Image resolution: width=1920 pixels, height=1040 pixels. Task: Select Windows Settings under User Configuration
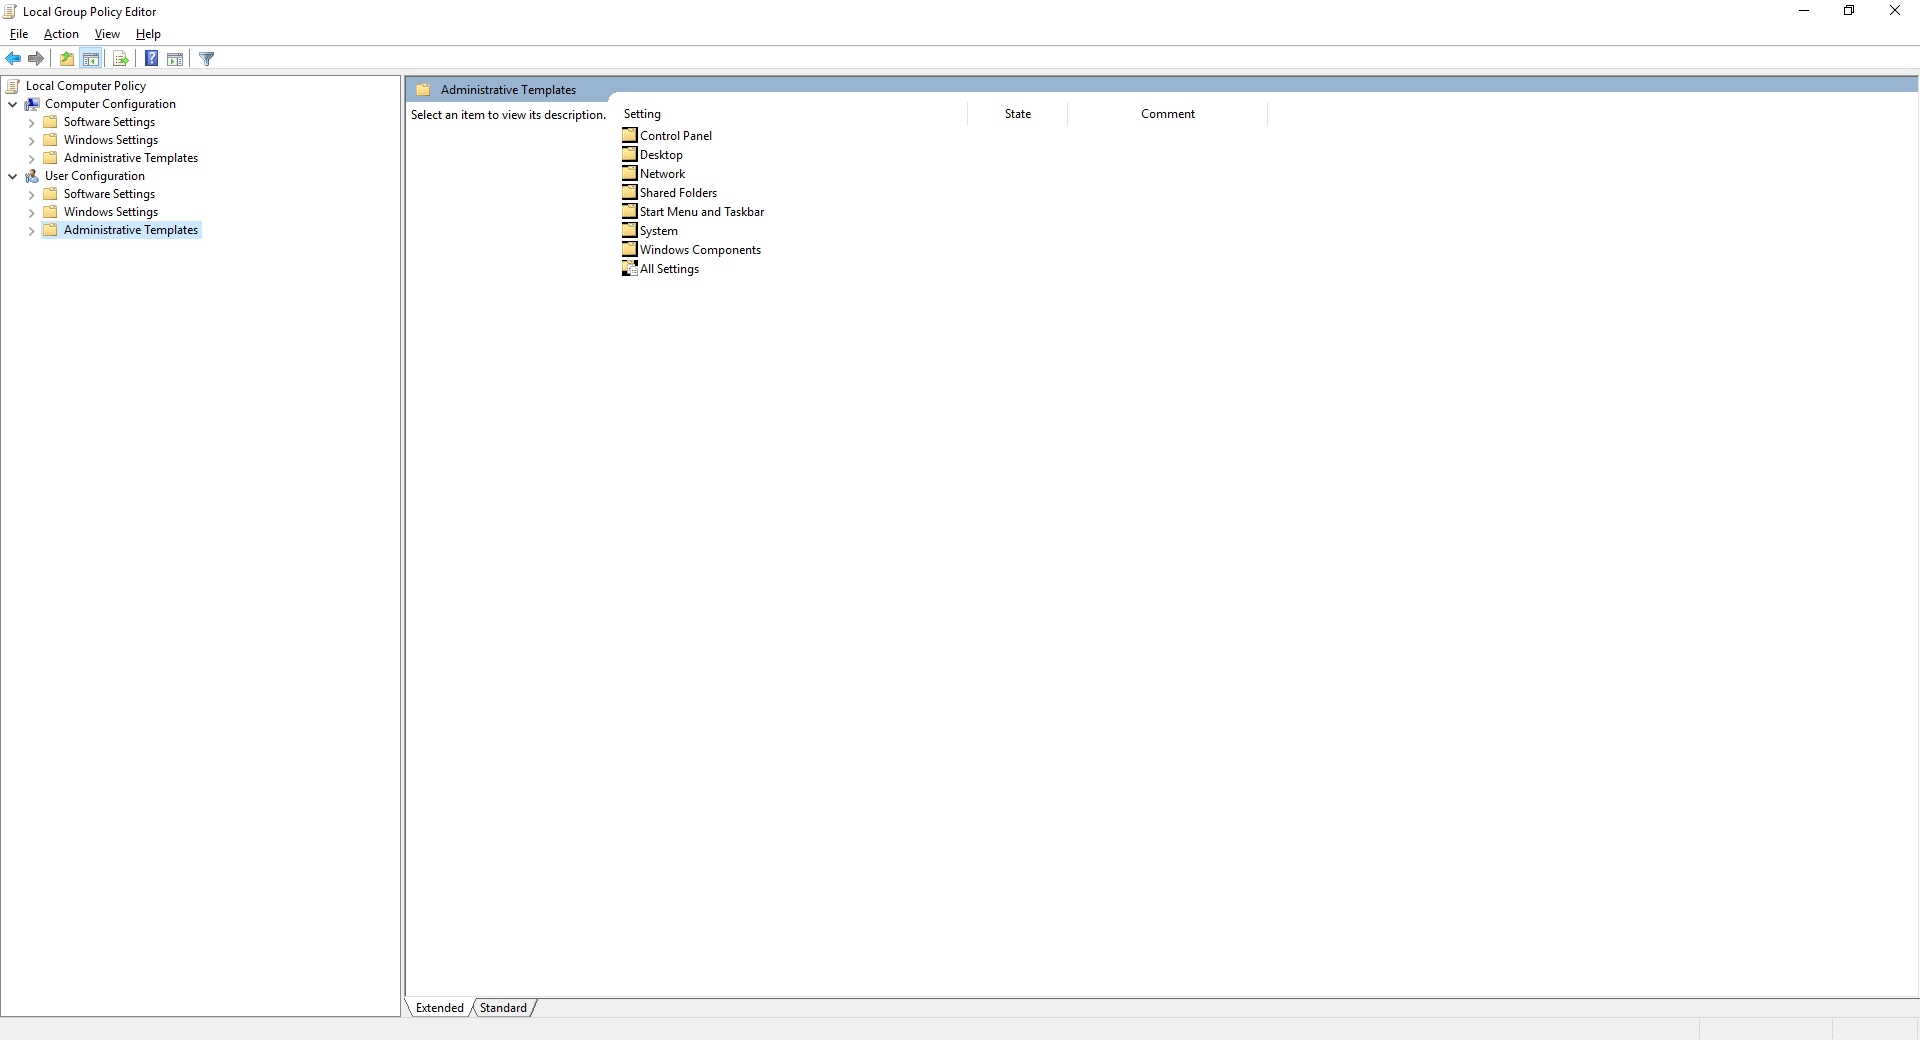(111, 212)
